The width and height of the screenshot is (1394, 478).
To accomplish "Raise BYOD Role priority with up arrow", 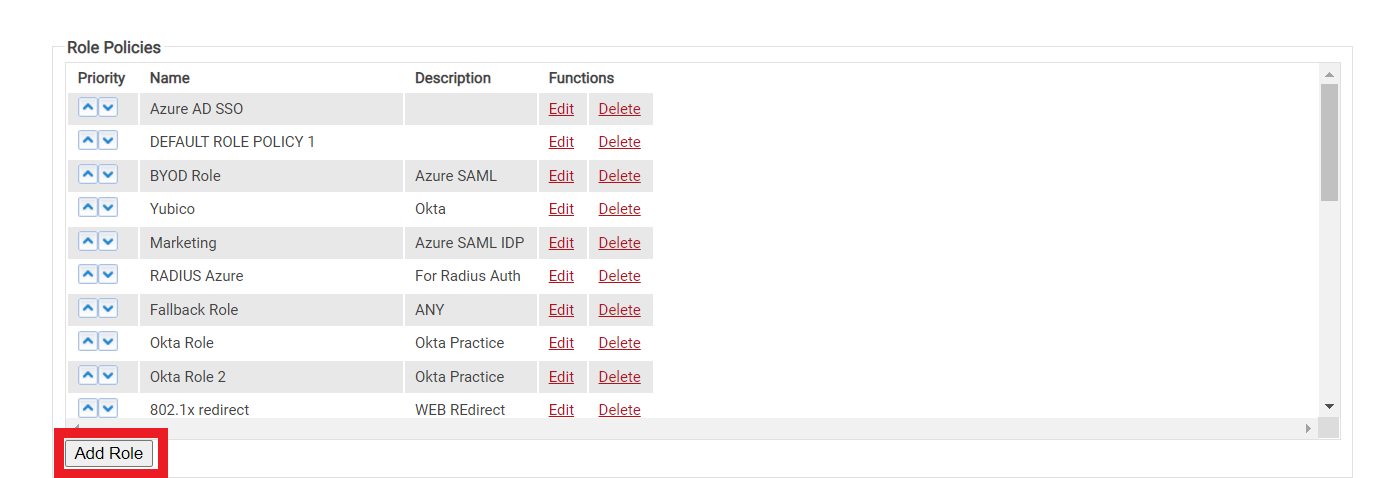I will (88, 175).
